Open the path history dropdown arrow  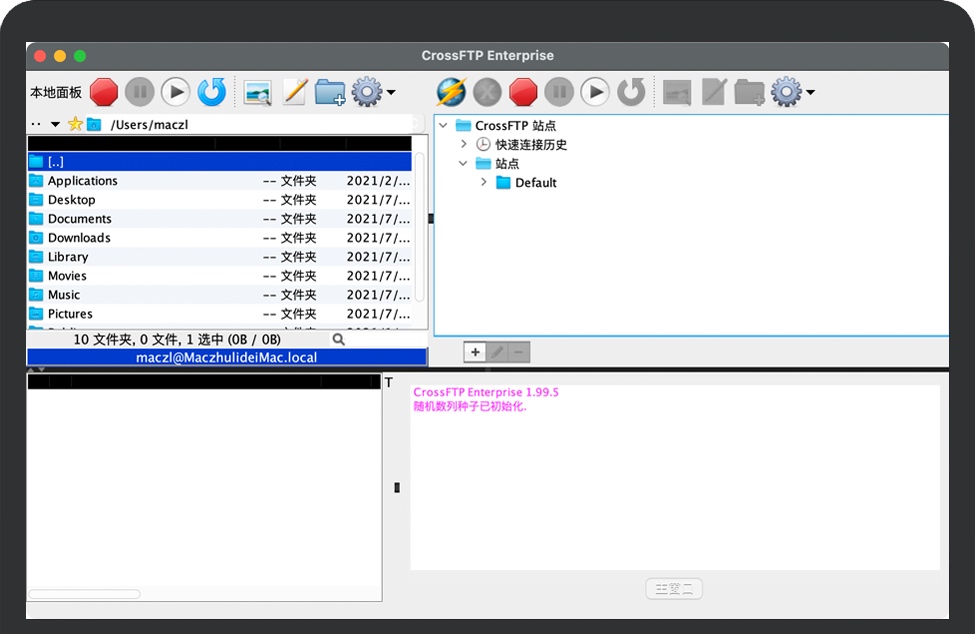click(56, 124)
